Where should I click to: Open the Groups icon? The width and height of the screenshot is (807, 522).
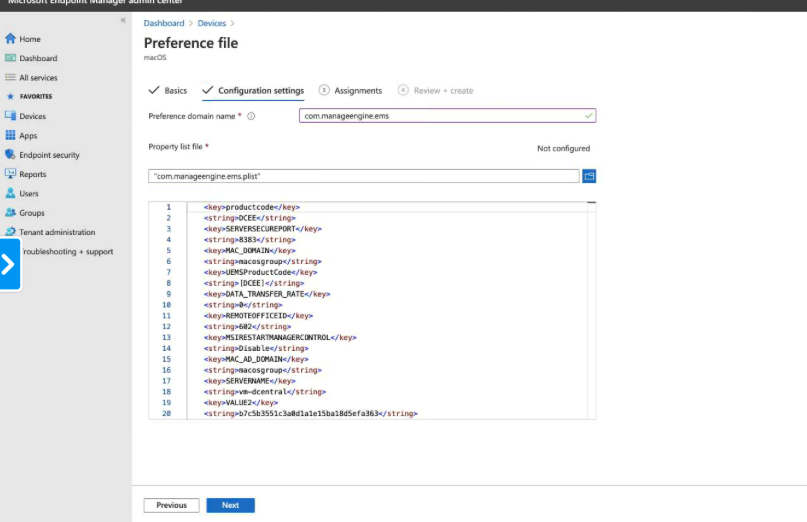pyautogui.click(x=10, y=213)
